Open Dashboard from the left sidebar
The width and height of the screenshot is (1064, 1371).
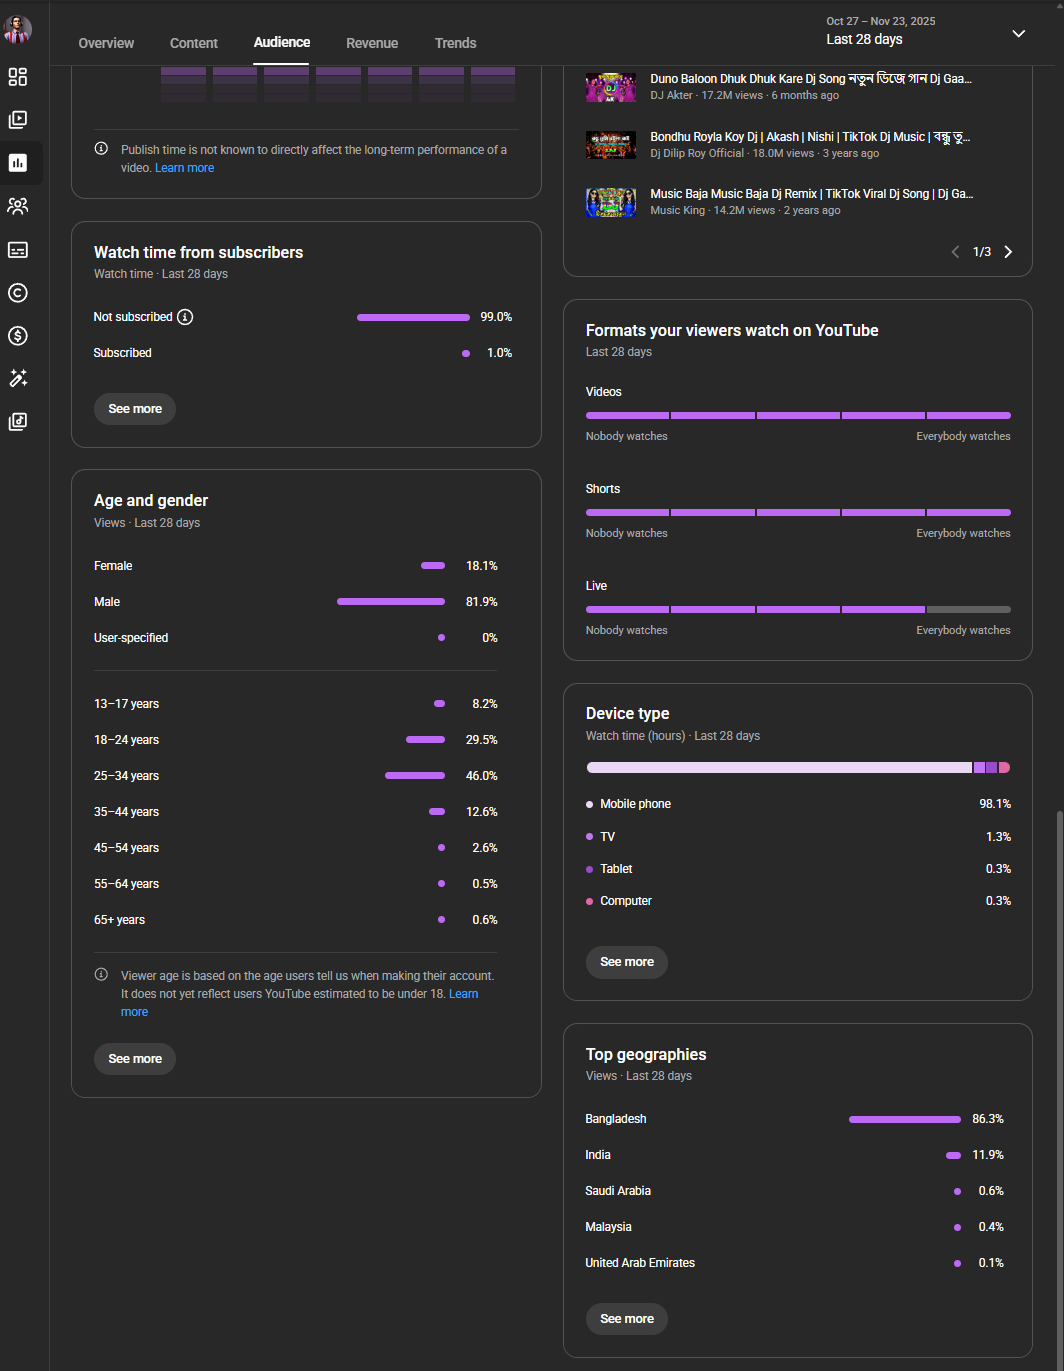pos(18,77)
